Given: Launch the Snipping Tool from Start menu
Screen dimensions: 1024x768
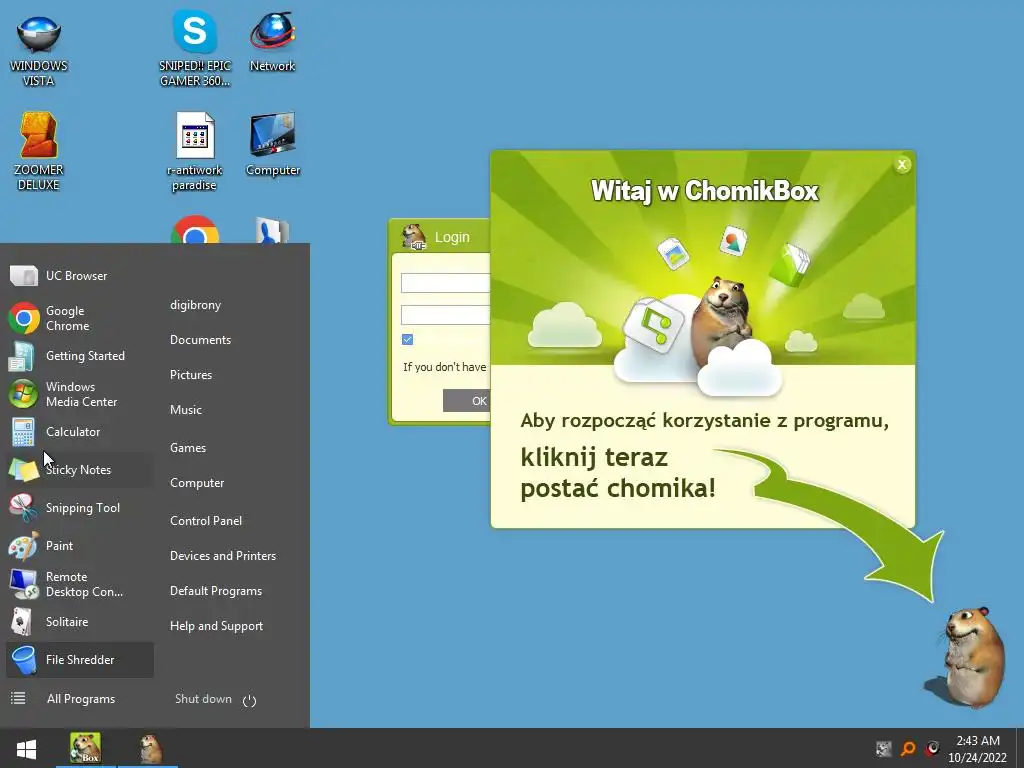Looking at the screenshot, I should tap(78, 507).
